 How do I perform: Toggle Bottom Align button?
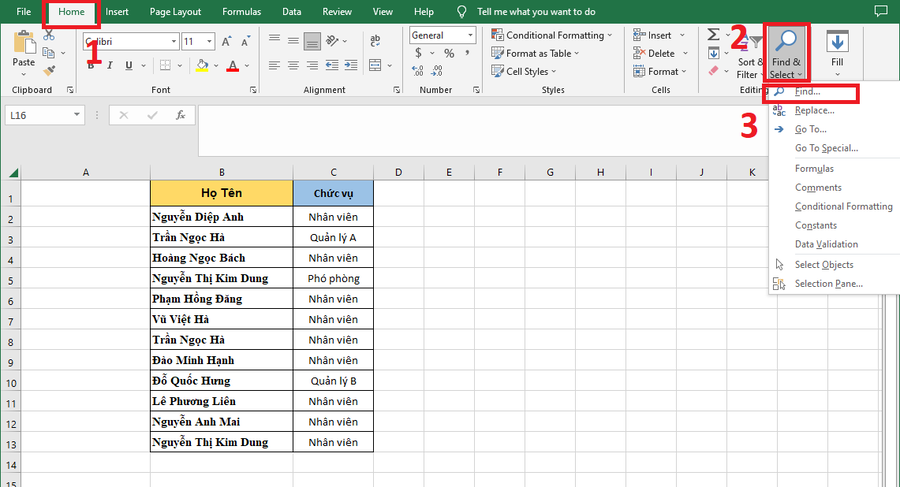(x=312, y=40)
